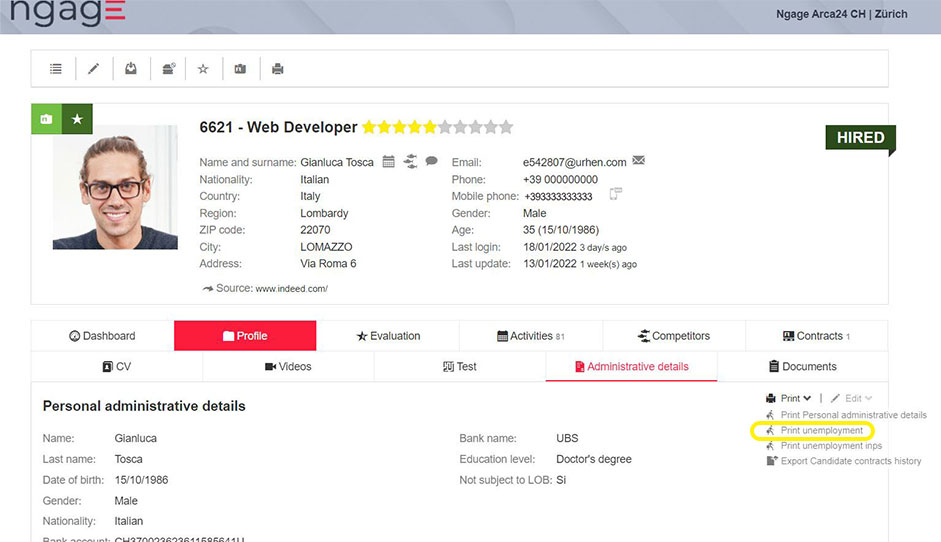Open the Documents sub-tab
The width and height of the screenshot is (941, 542).
tap(802, 367)
